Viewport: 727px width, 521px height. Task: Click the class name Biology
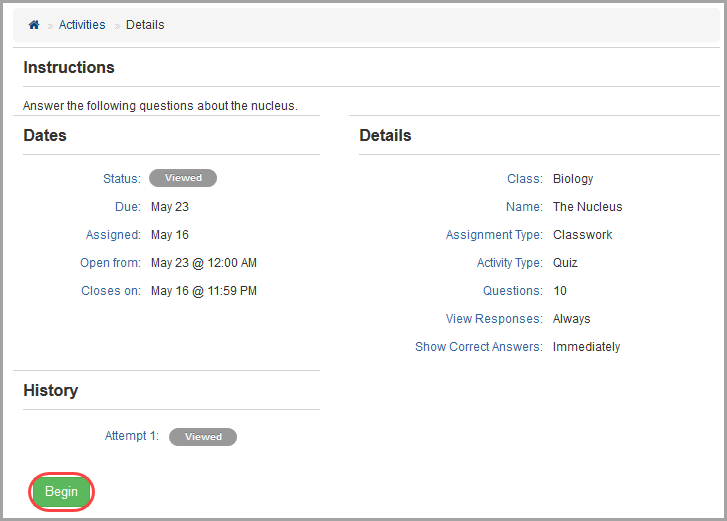573,179
